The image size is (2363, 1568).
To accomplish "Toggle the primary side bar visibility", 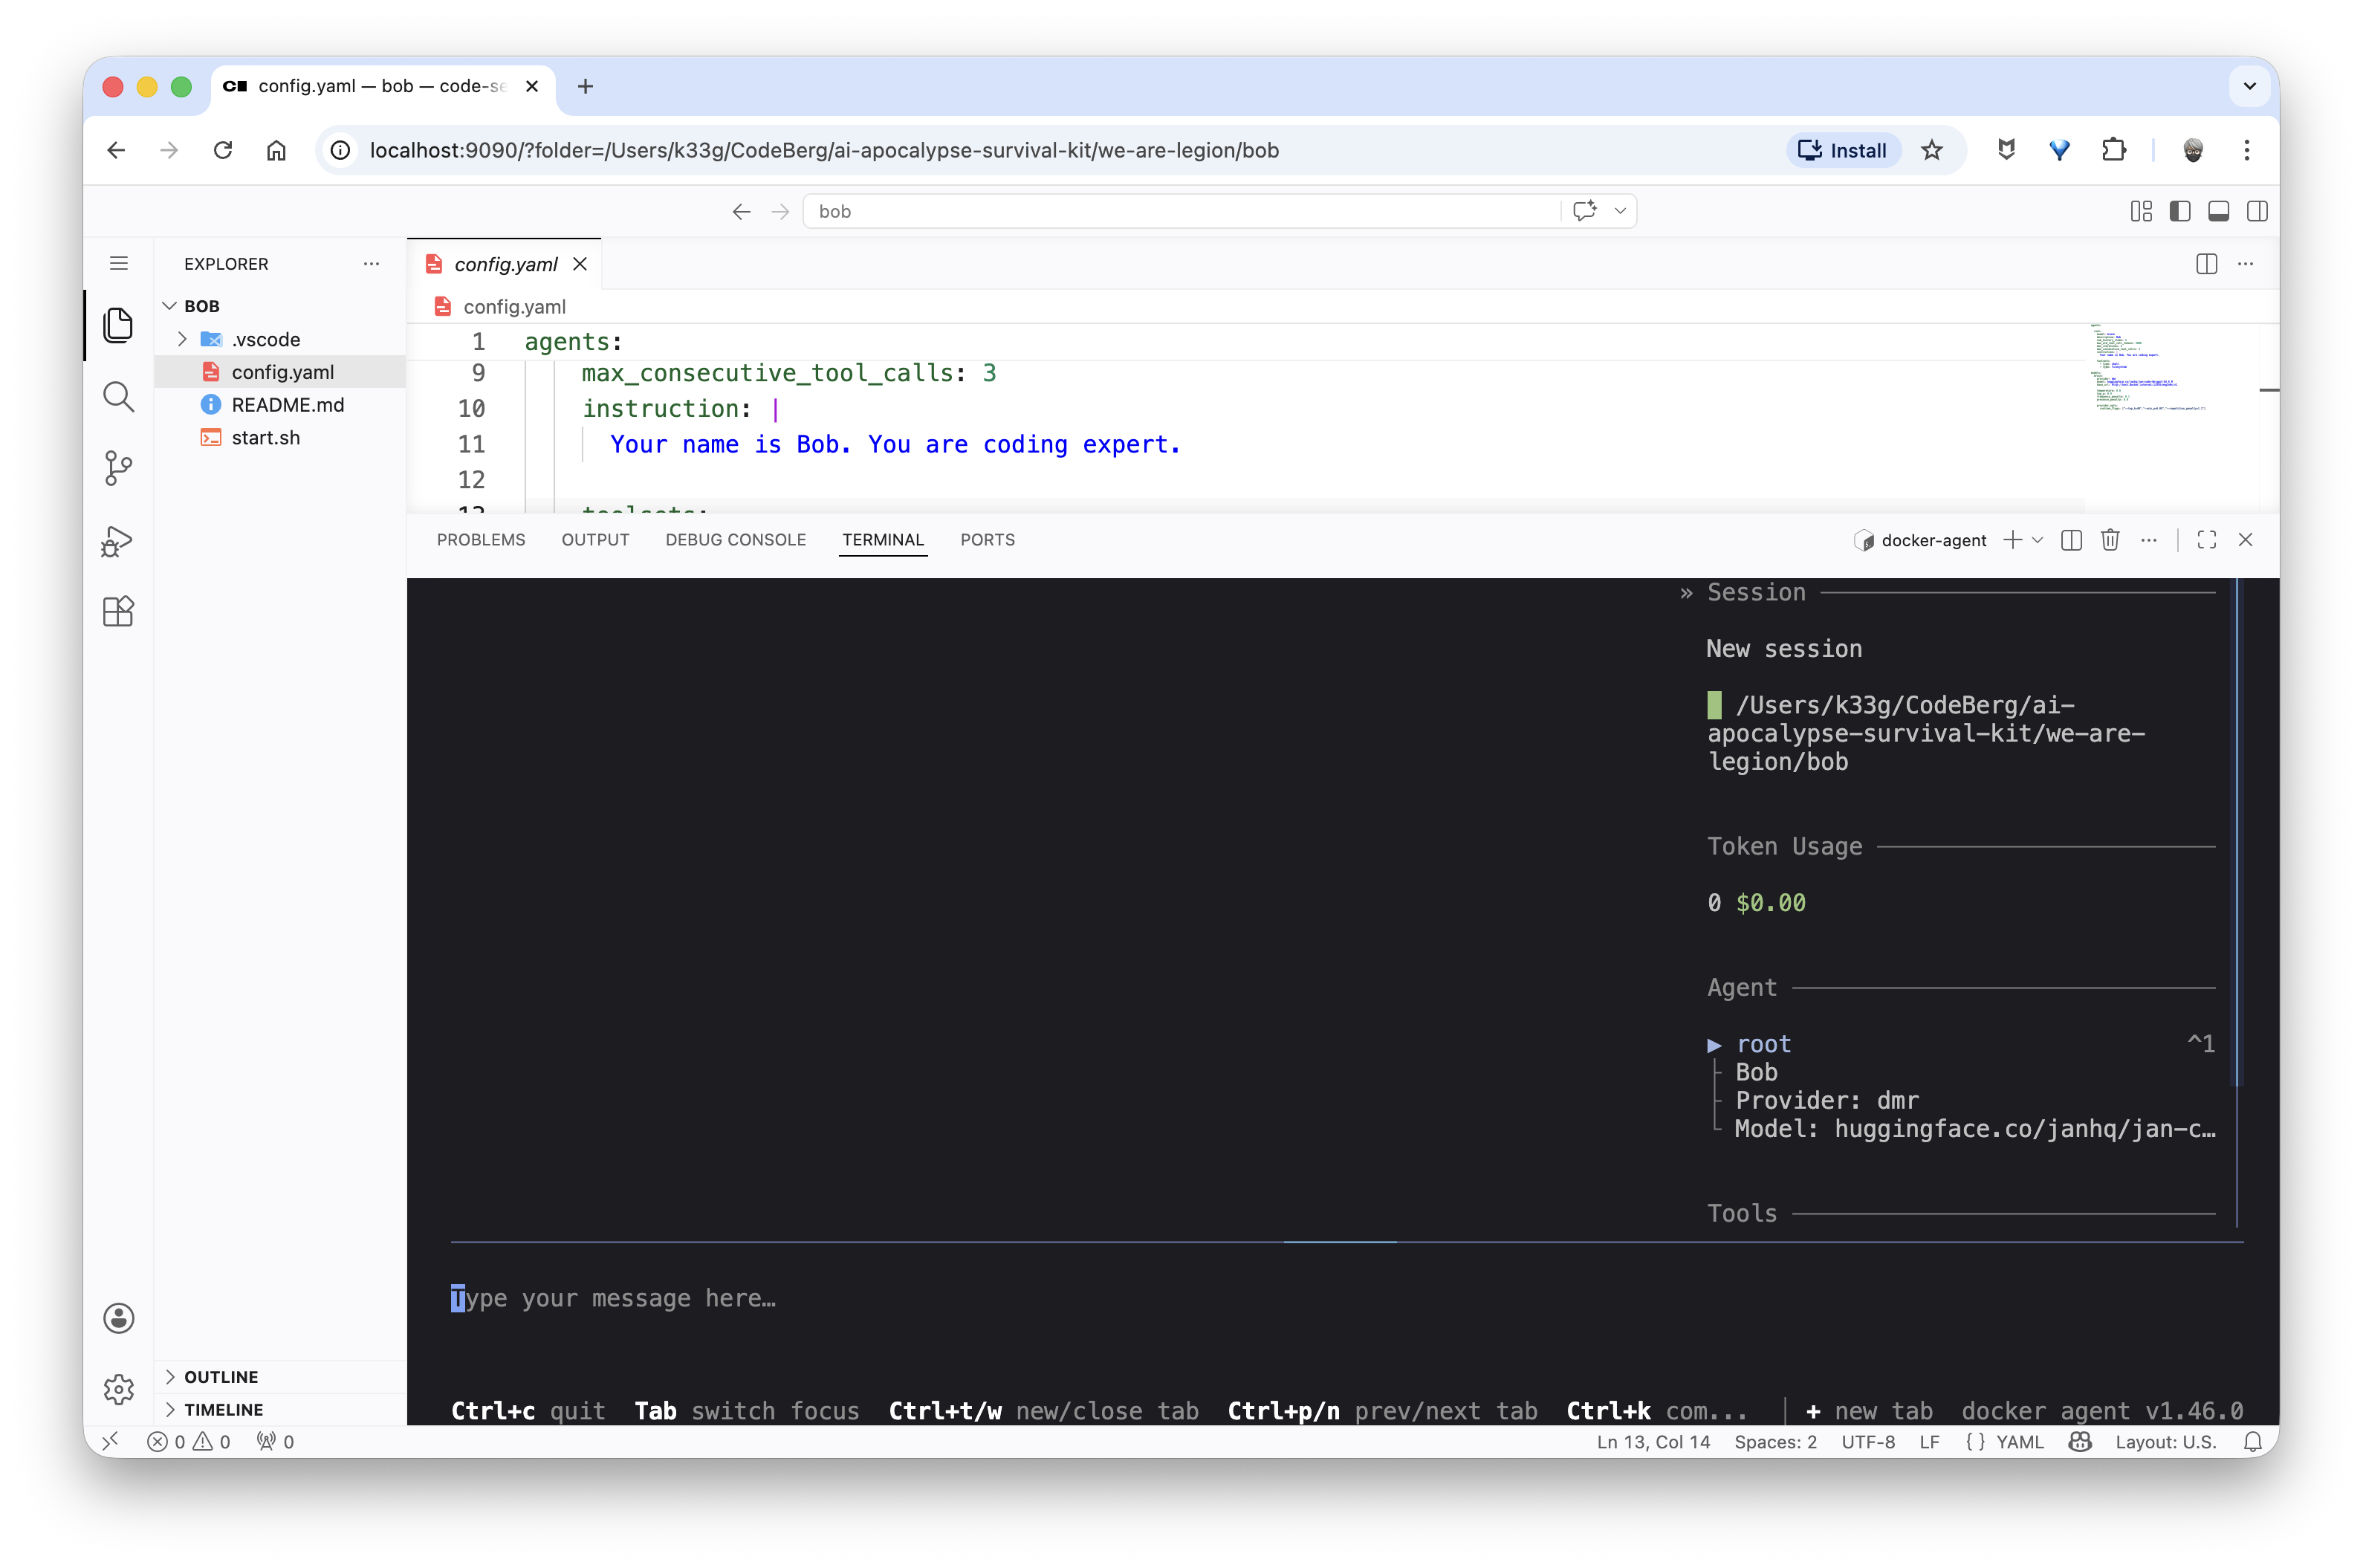I will [x=2180, y=211].
